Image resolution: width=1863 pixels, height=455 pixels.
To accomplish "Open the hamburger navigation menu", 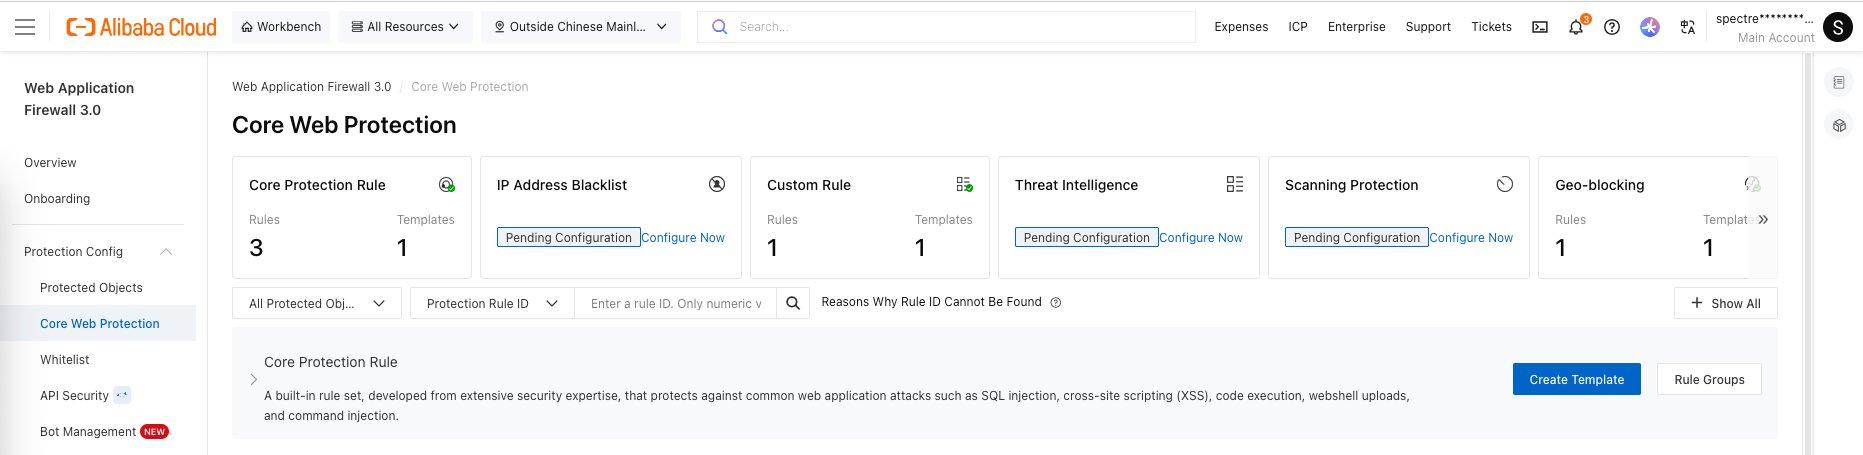I will click(x=25, y=27).
